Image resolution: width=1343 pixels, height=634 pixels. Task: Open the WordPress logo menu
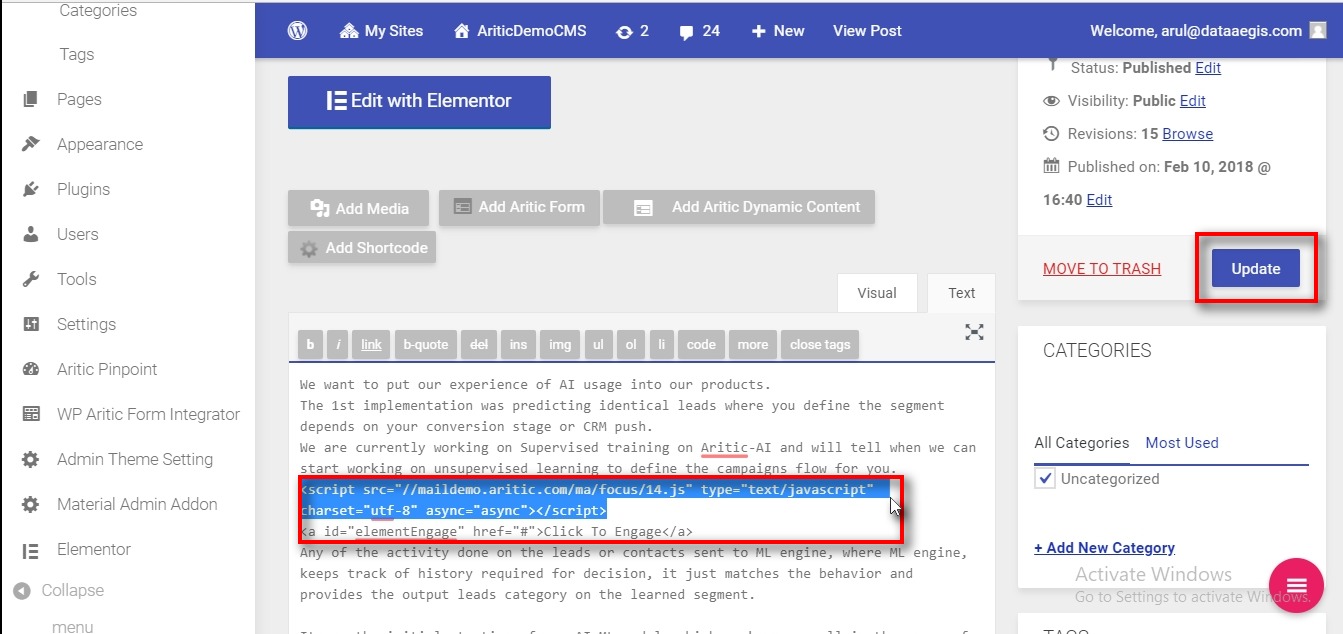pyautogui.click(x=297, y=31)
